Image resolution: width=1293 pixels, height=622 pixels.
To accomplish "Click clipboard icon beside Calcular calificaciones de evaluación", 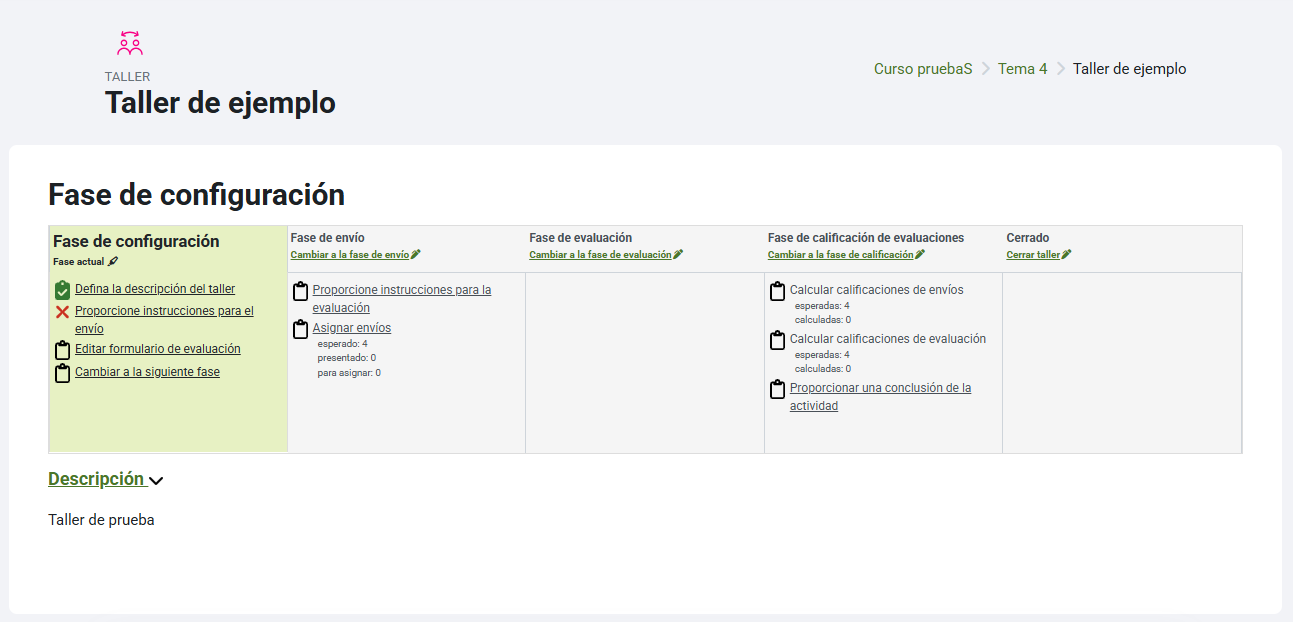I will coord(777,340).
